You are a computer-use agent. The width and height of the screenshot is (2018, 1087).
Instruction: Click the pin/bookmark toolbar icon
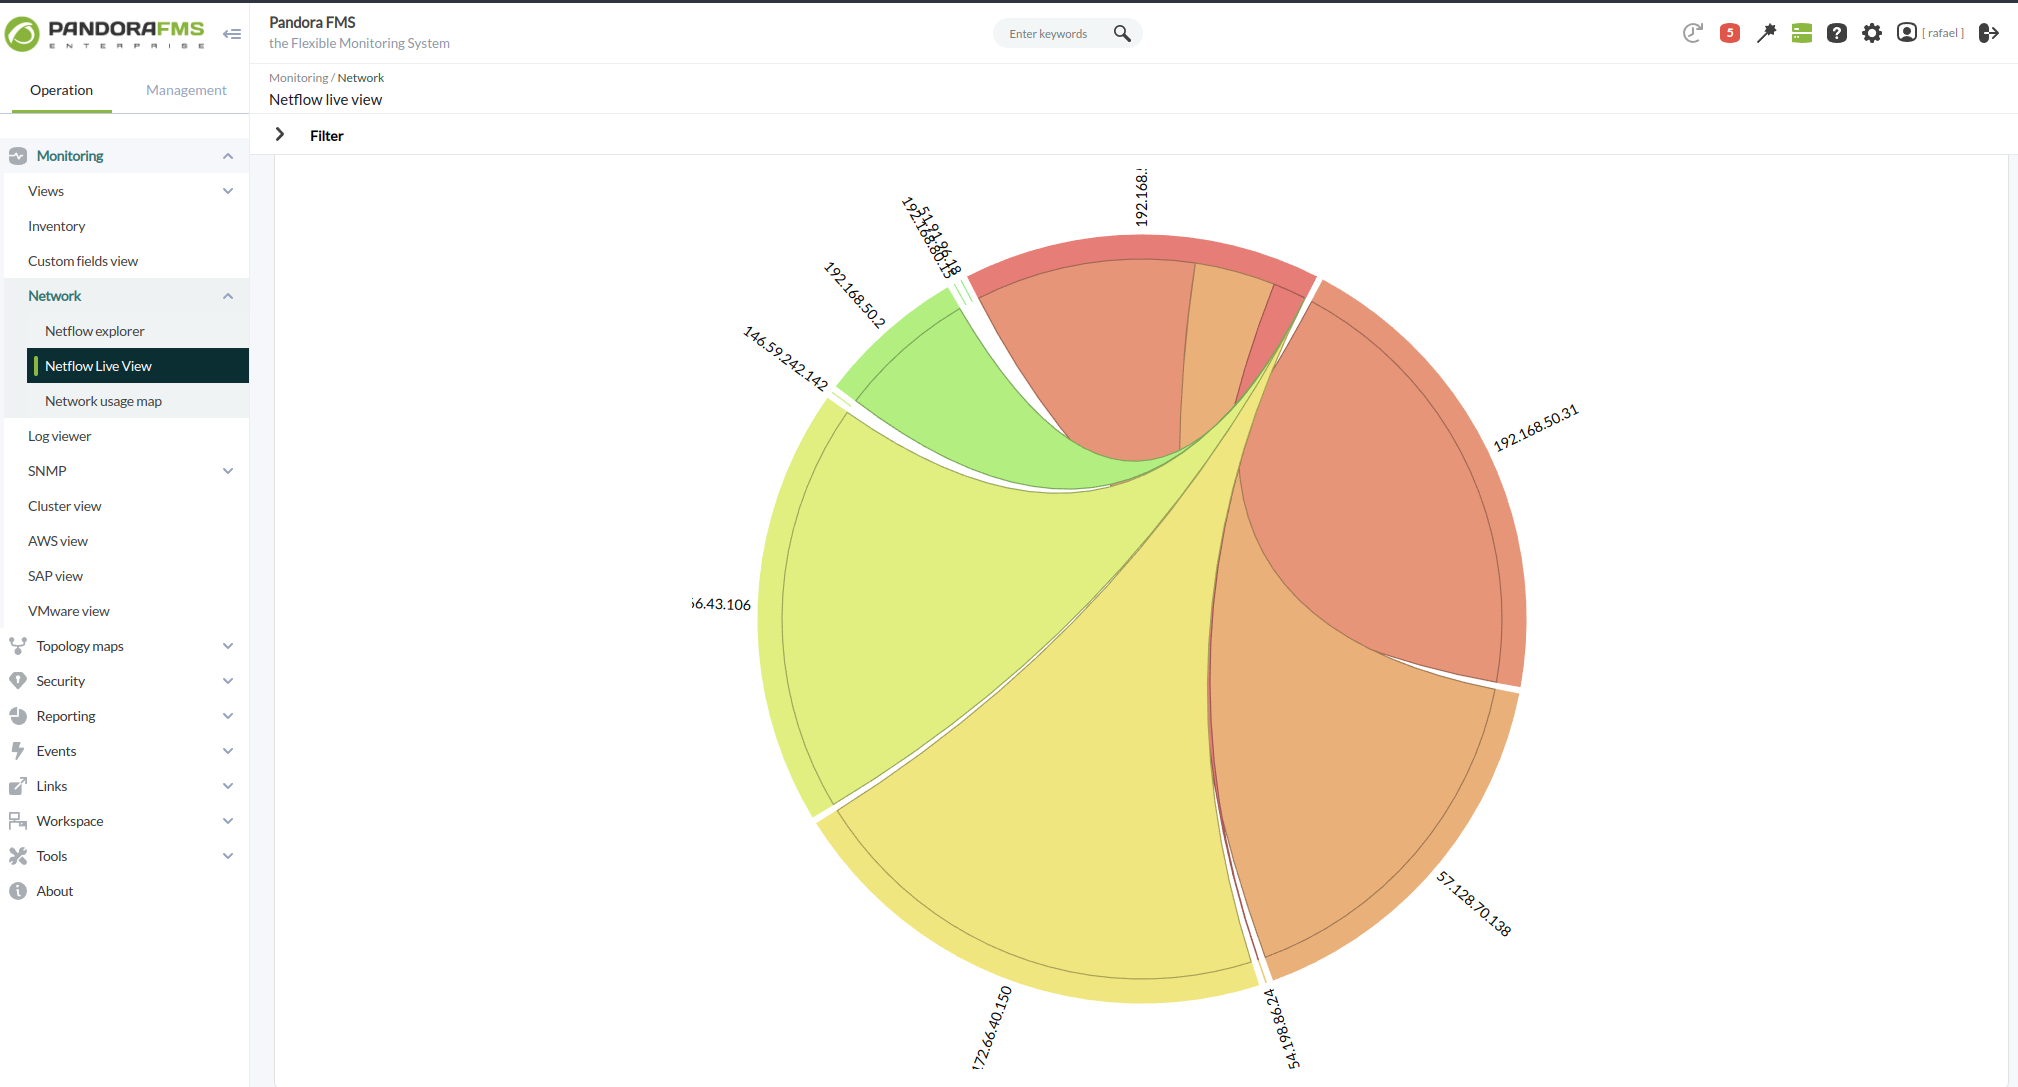tap(1762, 32)
